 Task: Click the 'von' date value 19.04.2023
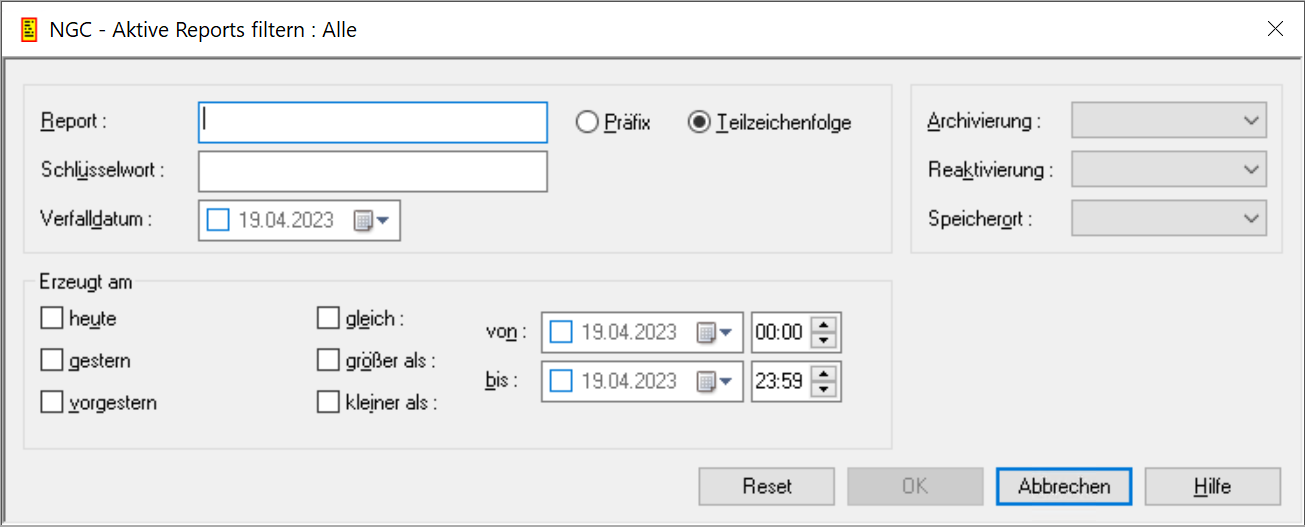pyautogui.click(x=629, y=332)
